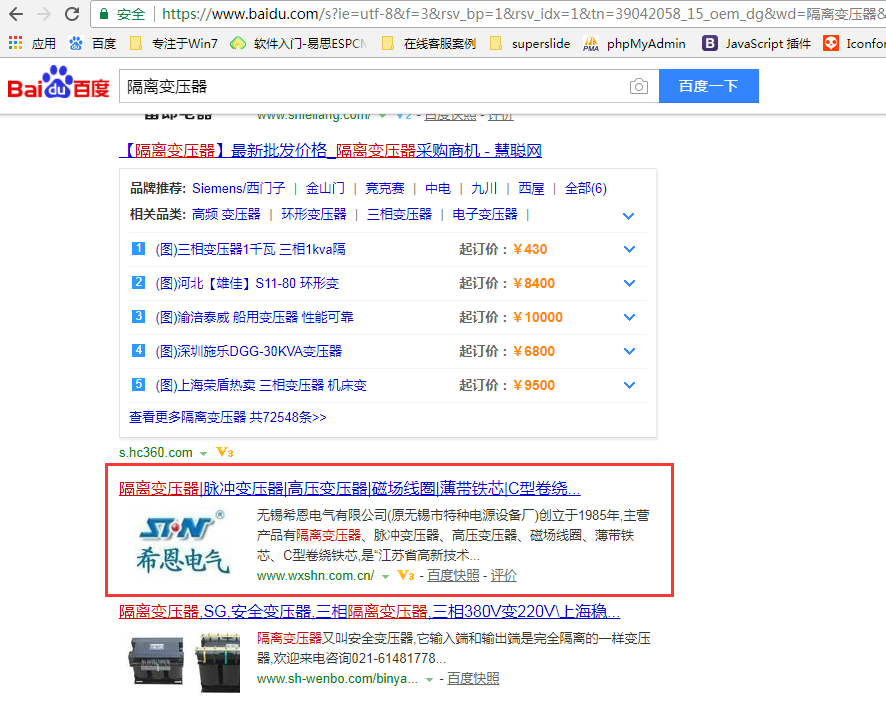Image resolution: width=886 pixels, height=724 pixels.
Task: Open category 三相变压器
Action: coord(399,214)
